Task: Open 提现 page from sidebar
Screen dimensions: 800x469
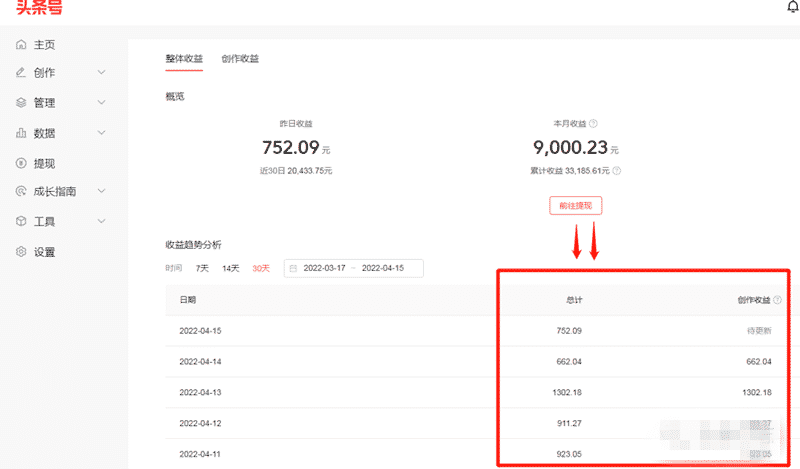Action: coord(44,164)
